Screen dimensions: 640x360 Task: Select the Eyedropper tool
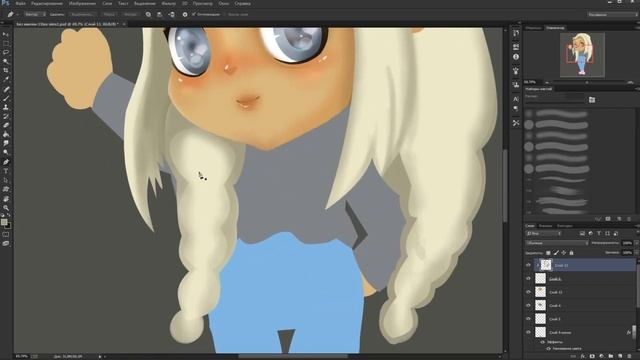tap(6, 78)
